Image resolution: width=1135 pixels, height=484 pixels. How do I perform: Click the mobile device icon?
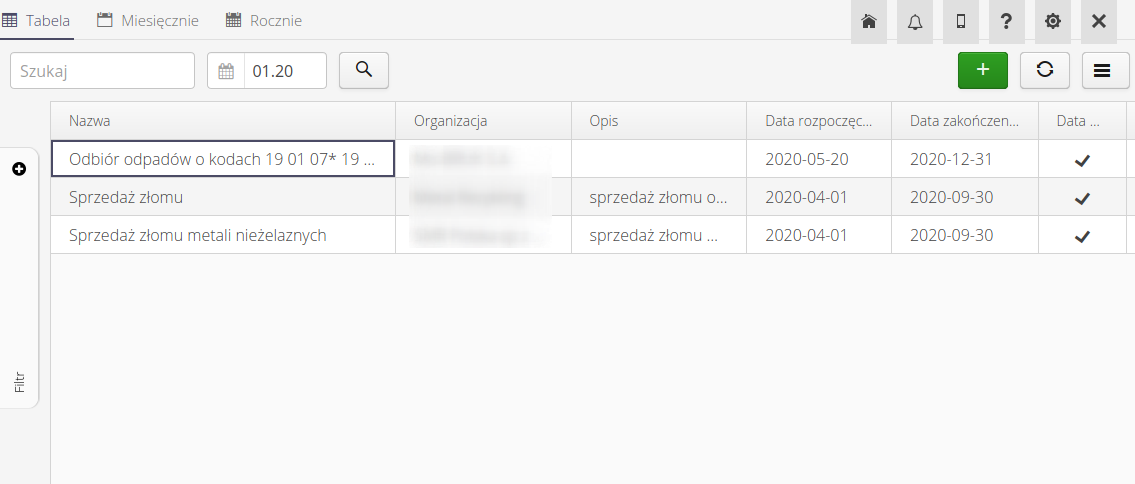click(x=961, y=21)
